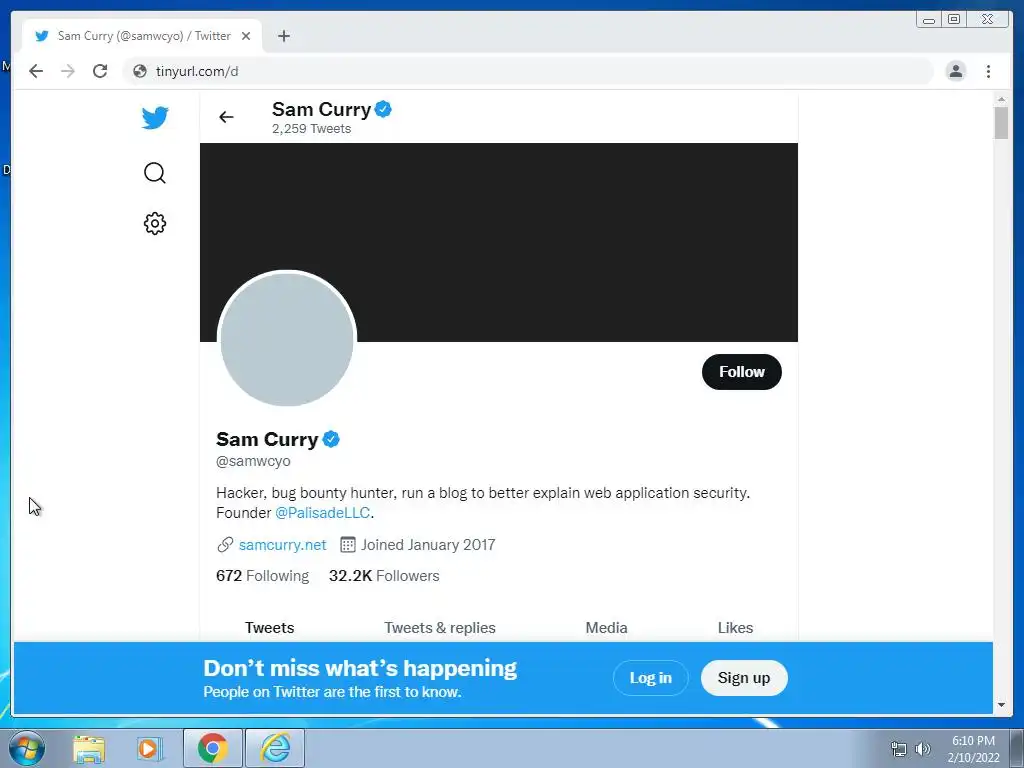This screenshot has height=768, width=1024.
Task: Click the browser back navigation arrow
Action: click(x=36, y=71)
